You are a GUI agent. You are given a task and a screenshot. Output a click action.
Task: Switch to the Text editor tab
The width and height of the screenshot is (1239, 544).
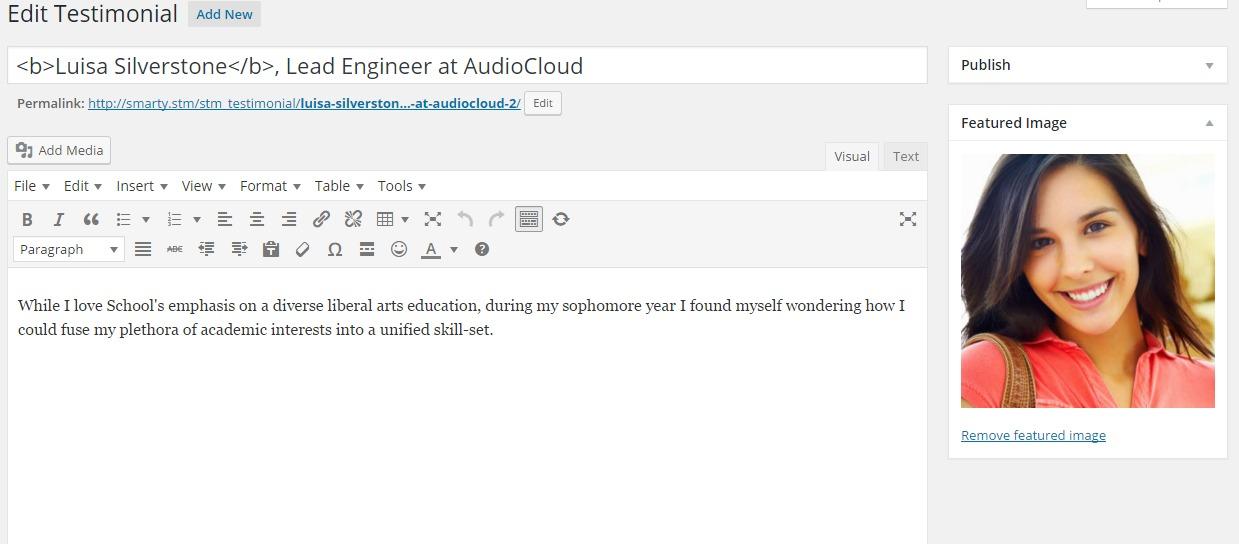(906, 156)
